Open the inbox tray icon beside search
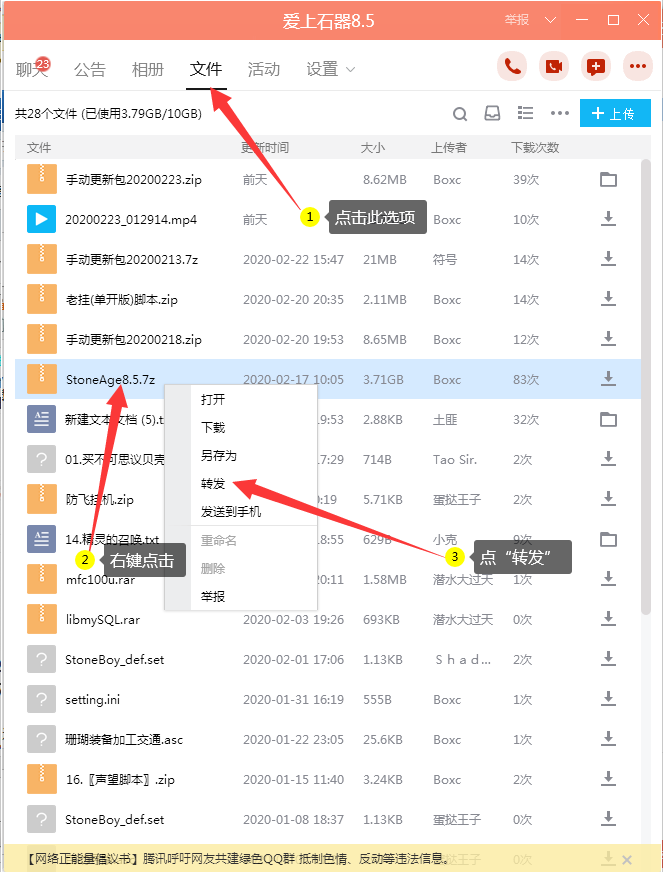663x872 pixels. [x=492, y=113]
